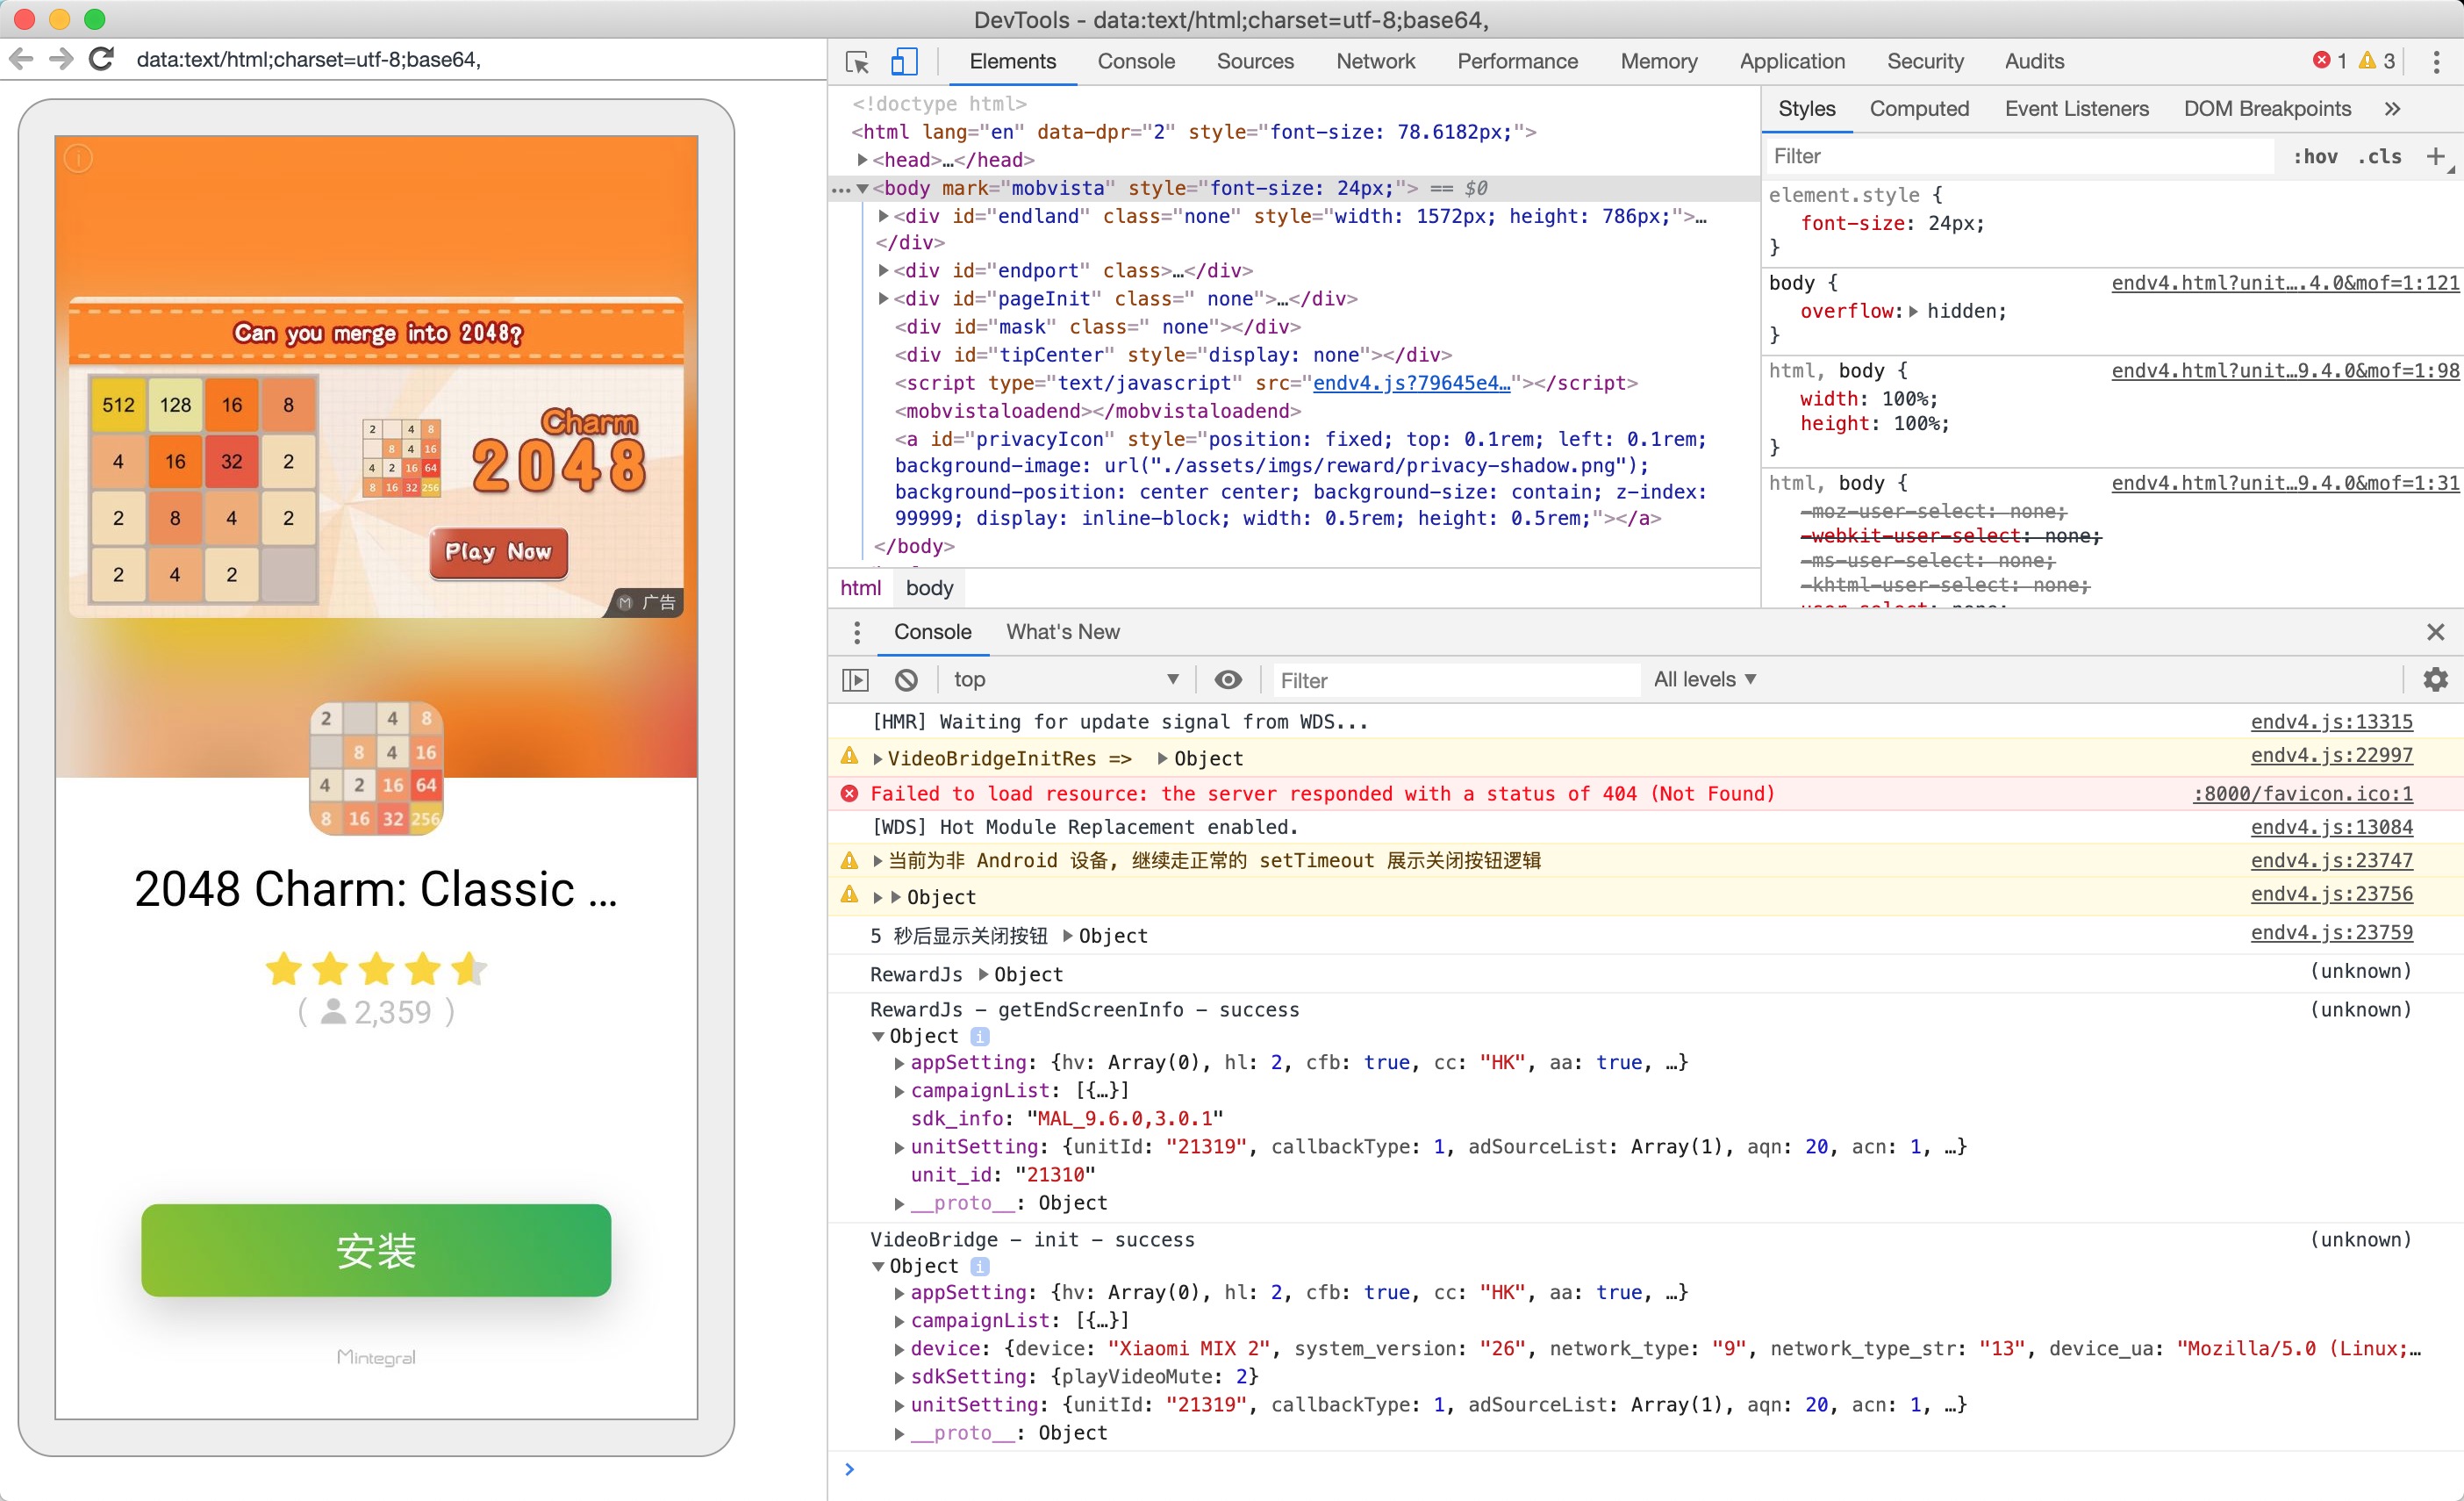The image size is (2464, 1501).
Task: Go forward with the browser arrow
Action: click(61, 59)
